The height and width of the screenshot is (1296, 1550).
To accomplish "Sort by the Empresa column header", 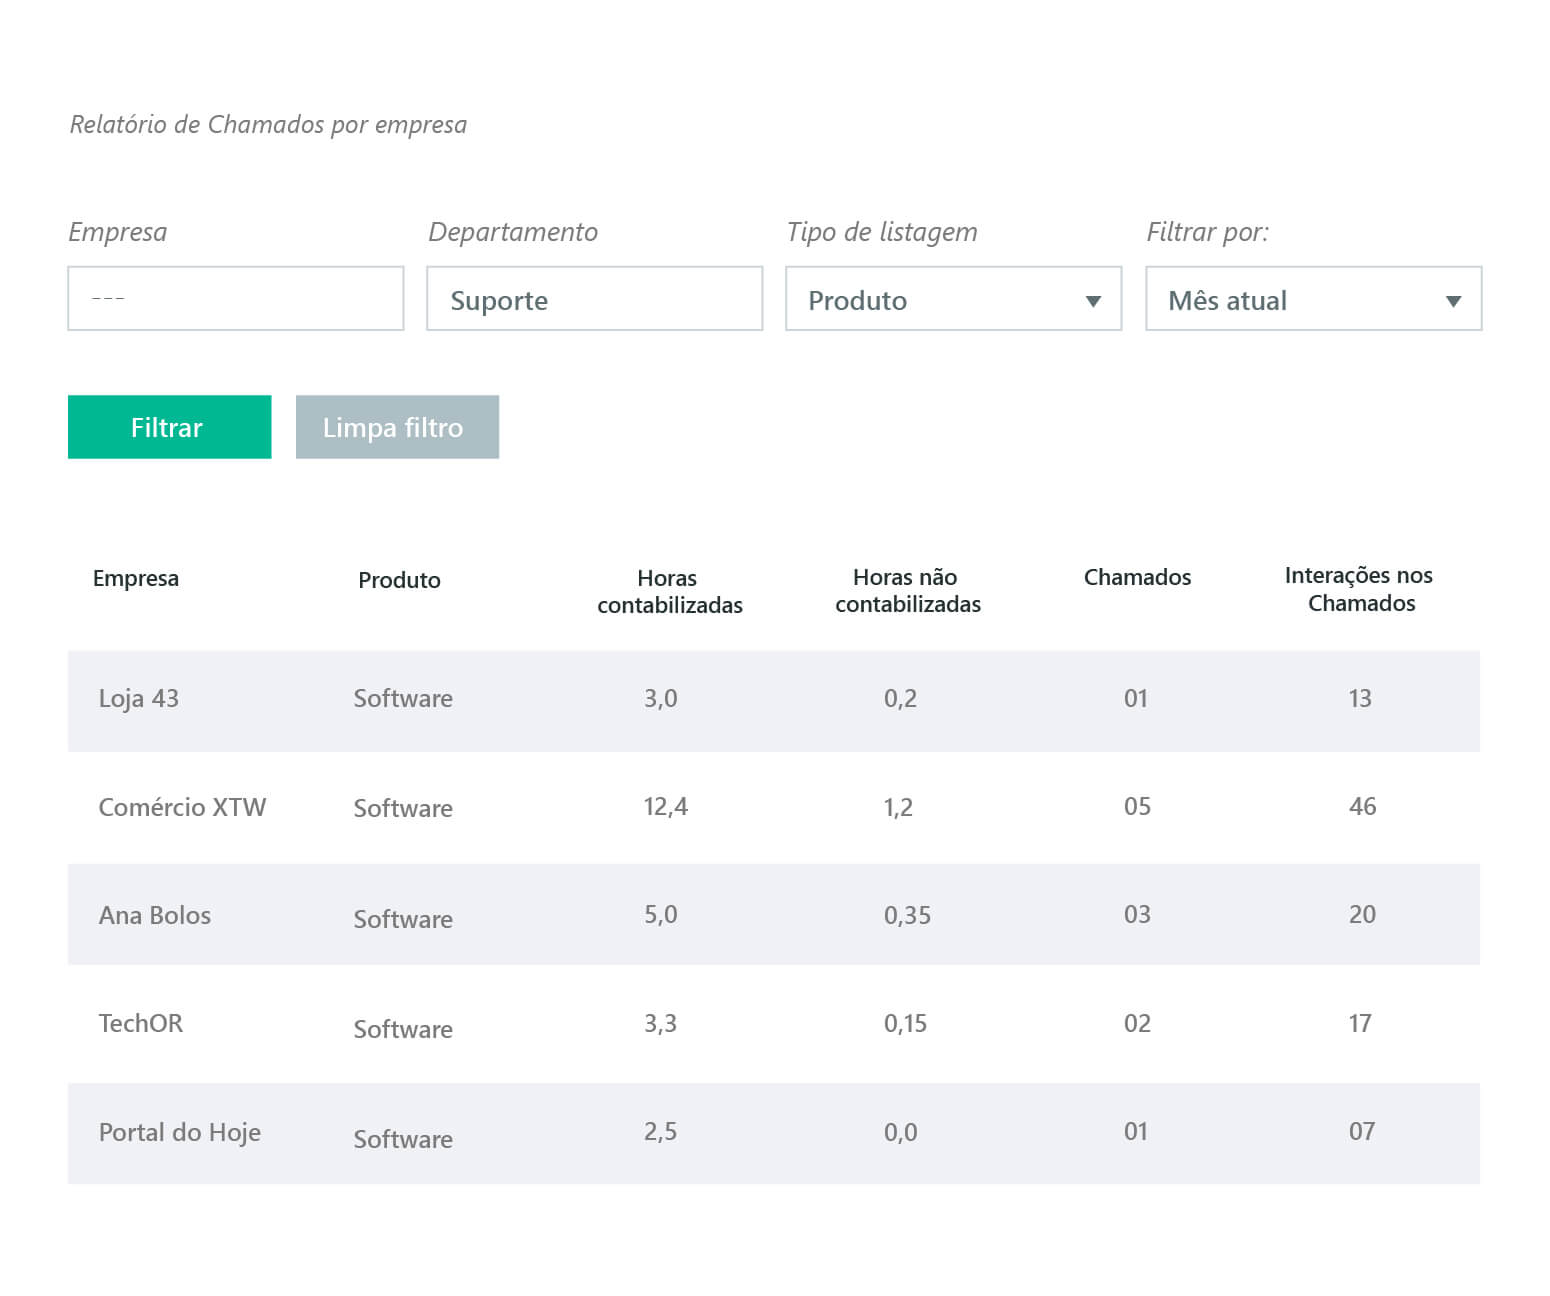I will tap(136, 578).
